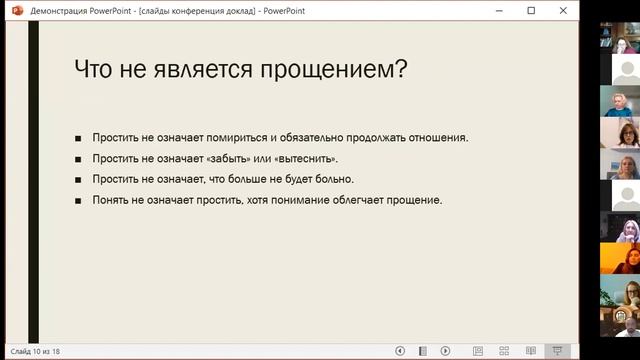Click the PowerPoint app logo in title bar
The width and height of the screenshot is (640, 360).
coord(17,11)
